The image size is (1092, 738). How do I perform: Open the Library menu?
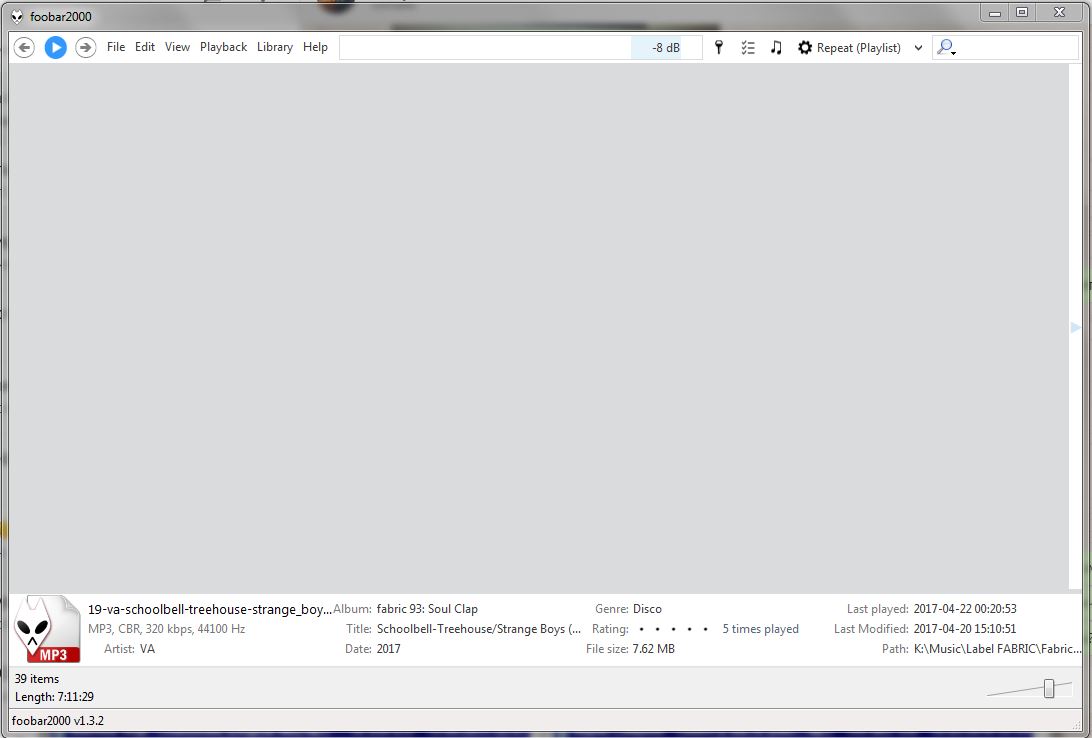coord(274,47)
